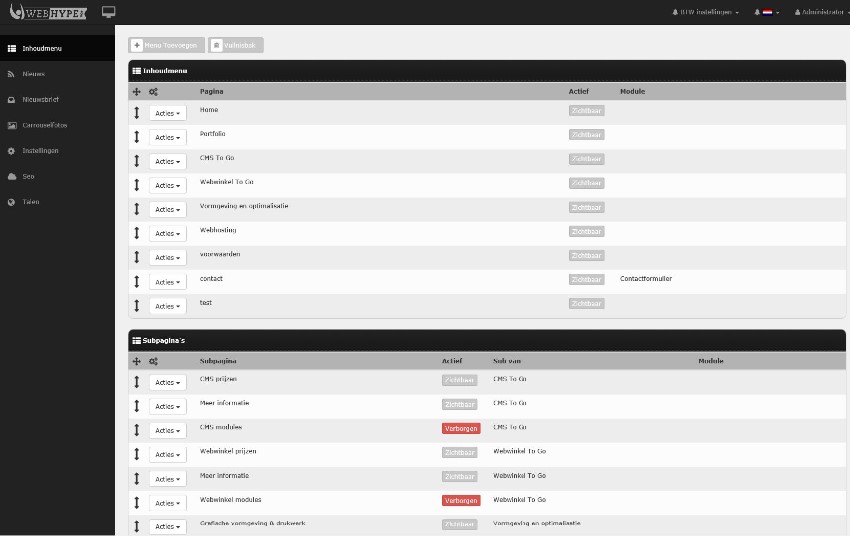Open Talen in the sidebar

point(57,202)
